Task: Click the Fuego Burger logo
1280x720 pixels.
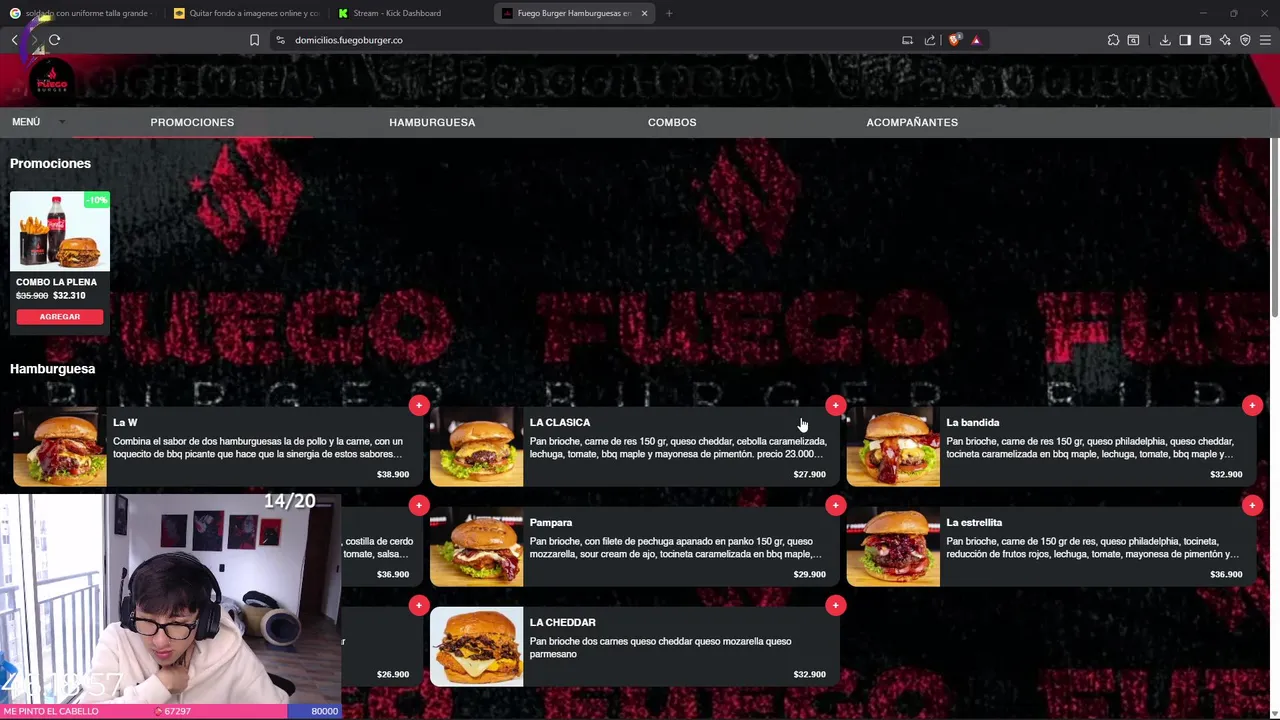Action: (x=52, y=80)
